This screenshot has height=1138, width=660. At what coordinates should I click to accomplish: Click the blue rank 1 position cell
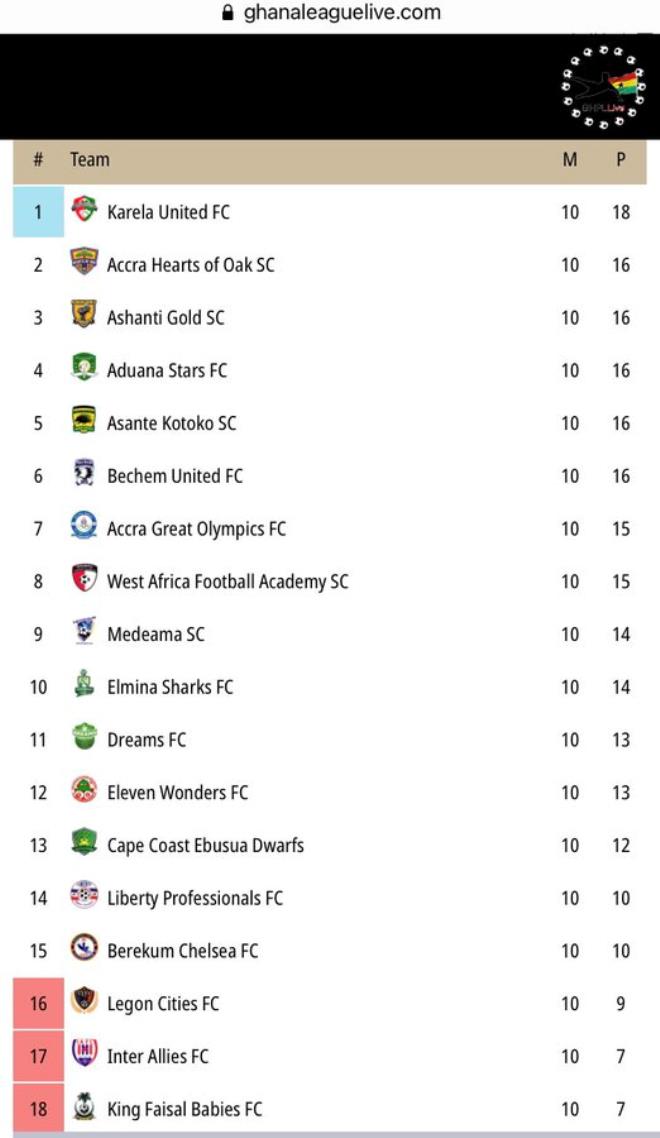[38, 212]
